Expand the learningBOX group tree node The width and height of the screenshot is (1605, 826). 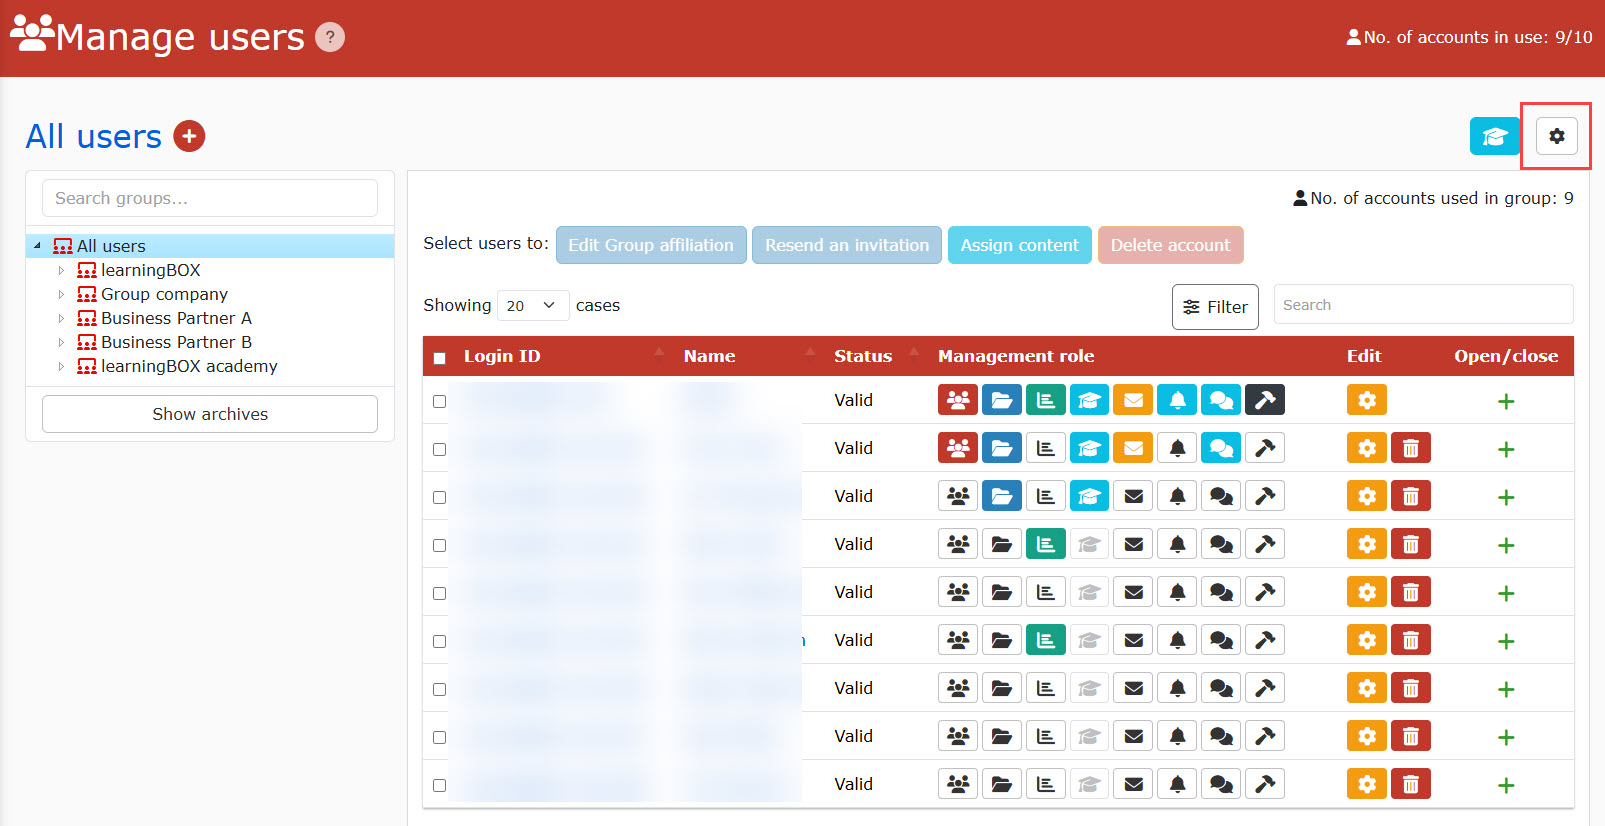(x=61, y=270)
